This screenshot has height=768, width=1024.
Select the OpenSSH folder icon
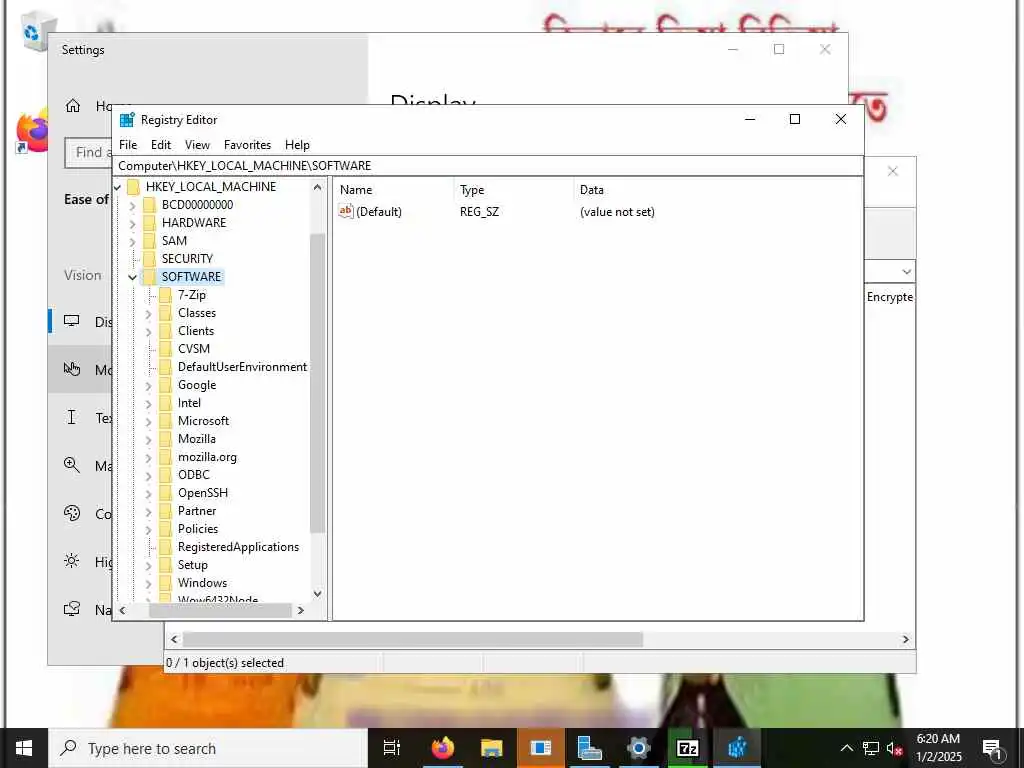166,493
